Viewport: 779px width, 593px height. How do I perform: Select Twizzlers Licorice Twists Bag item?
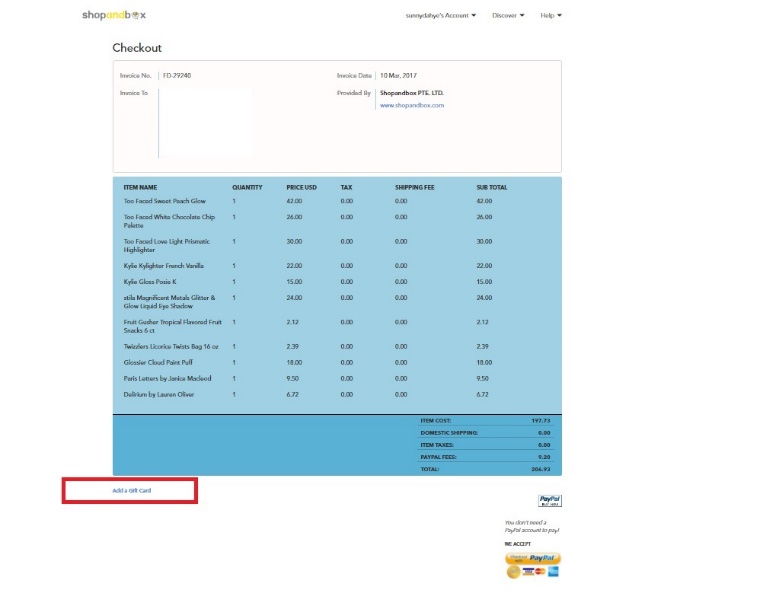pos(171,347)
